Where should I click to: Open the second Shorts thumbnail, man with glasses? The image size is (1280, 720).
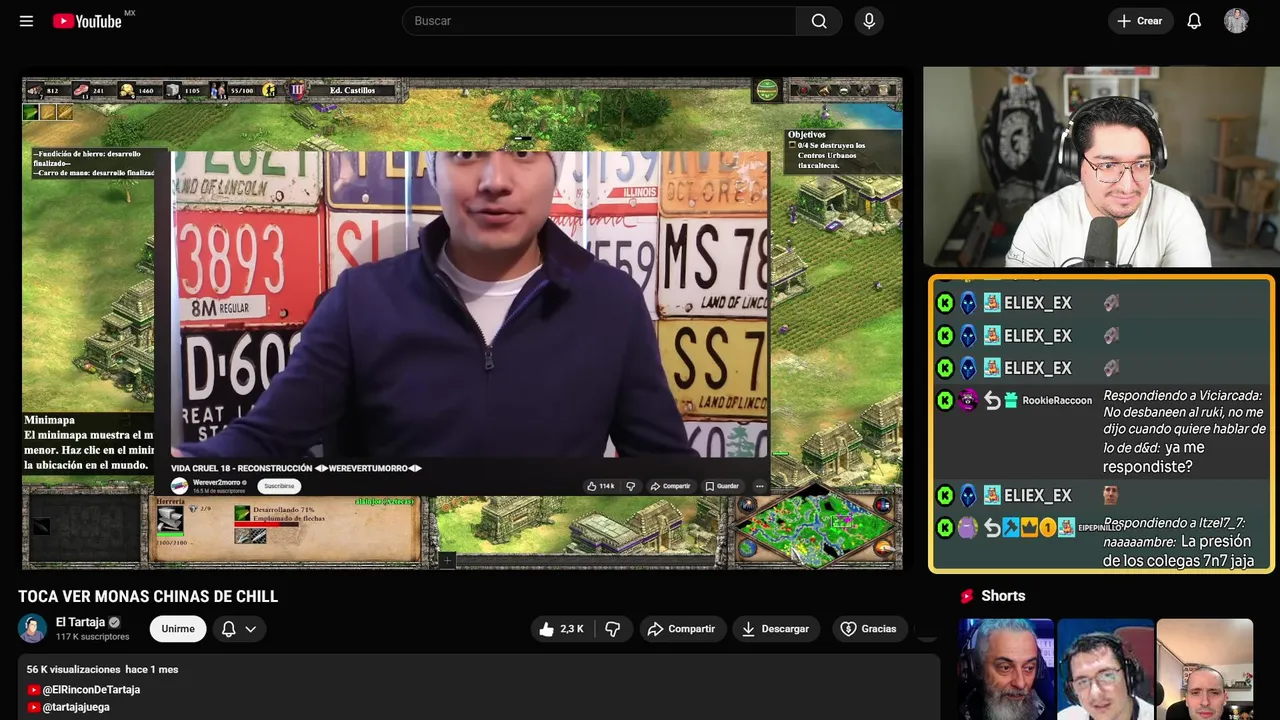coord(1104,669)
